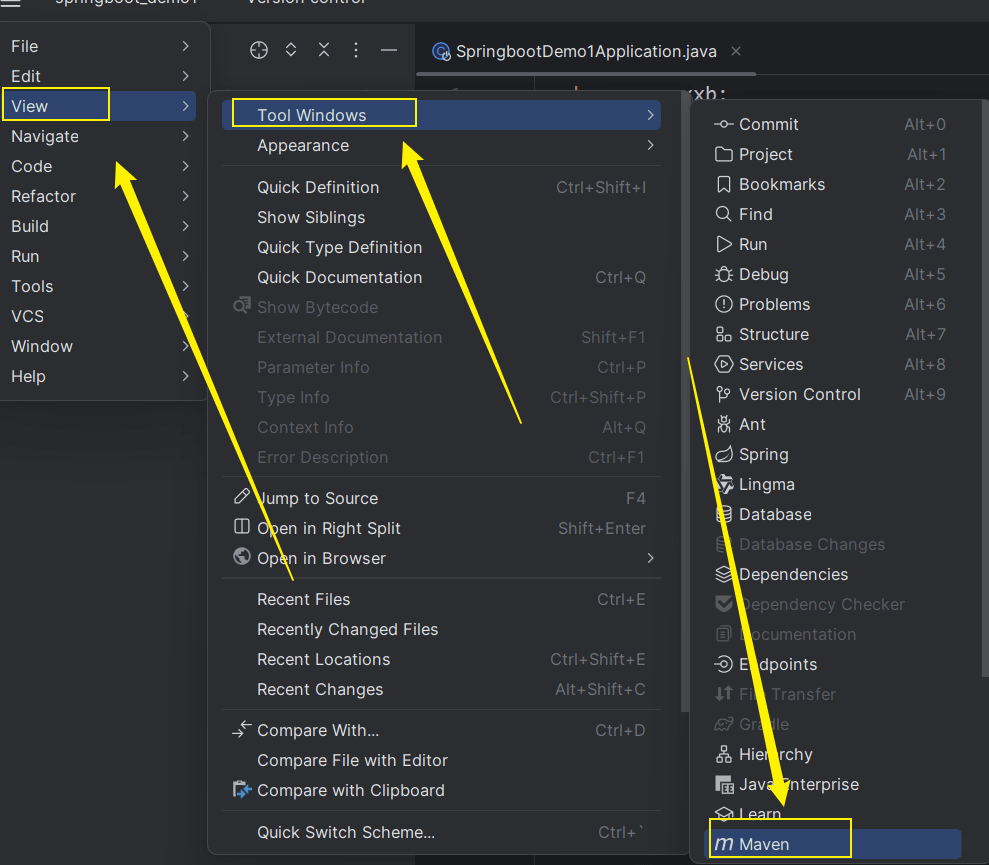Choose Recent Files
This screenshot has width=989, height=865.
click(x=441, y=599)
